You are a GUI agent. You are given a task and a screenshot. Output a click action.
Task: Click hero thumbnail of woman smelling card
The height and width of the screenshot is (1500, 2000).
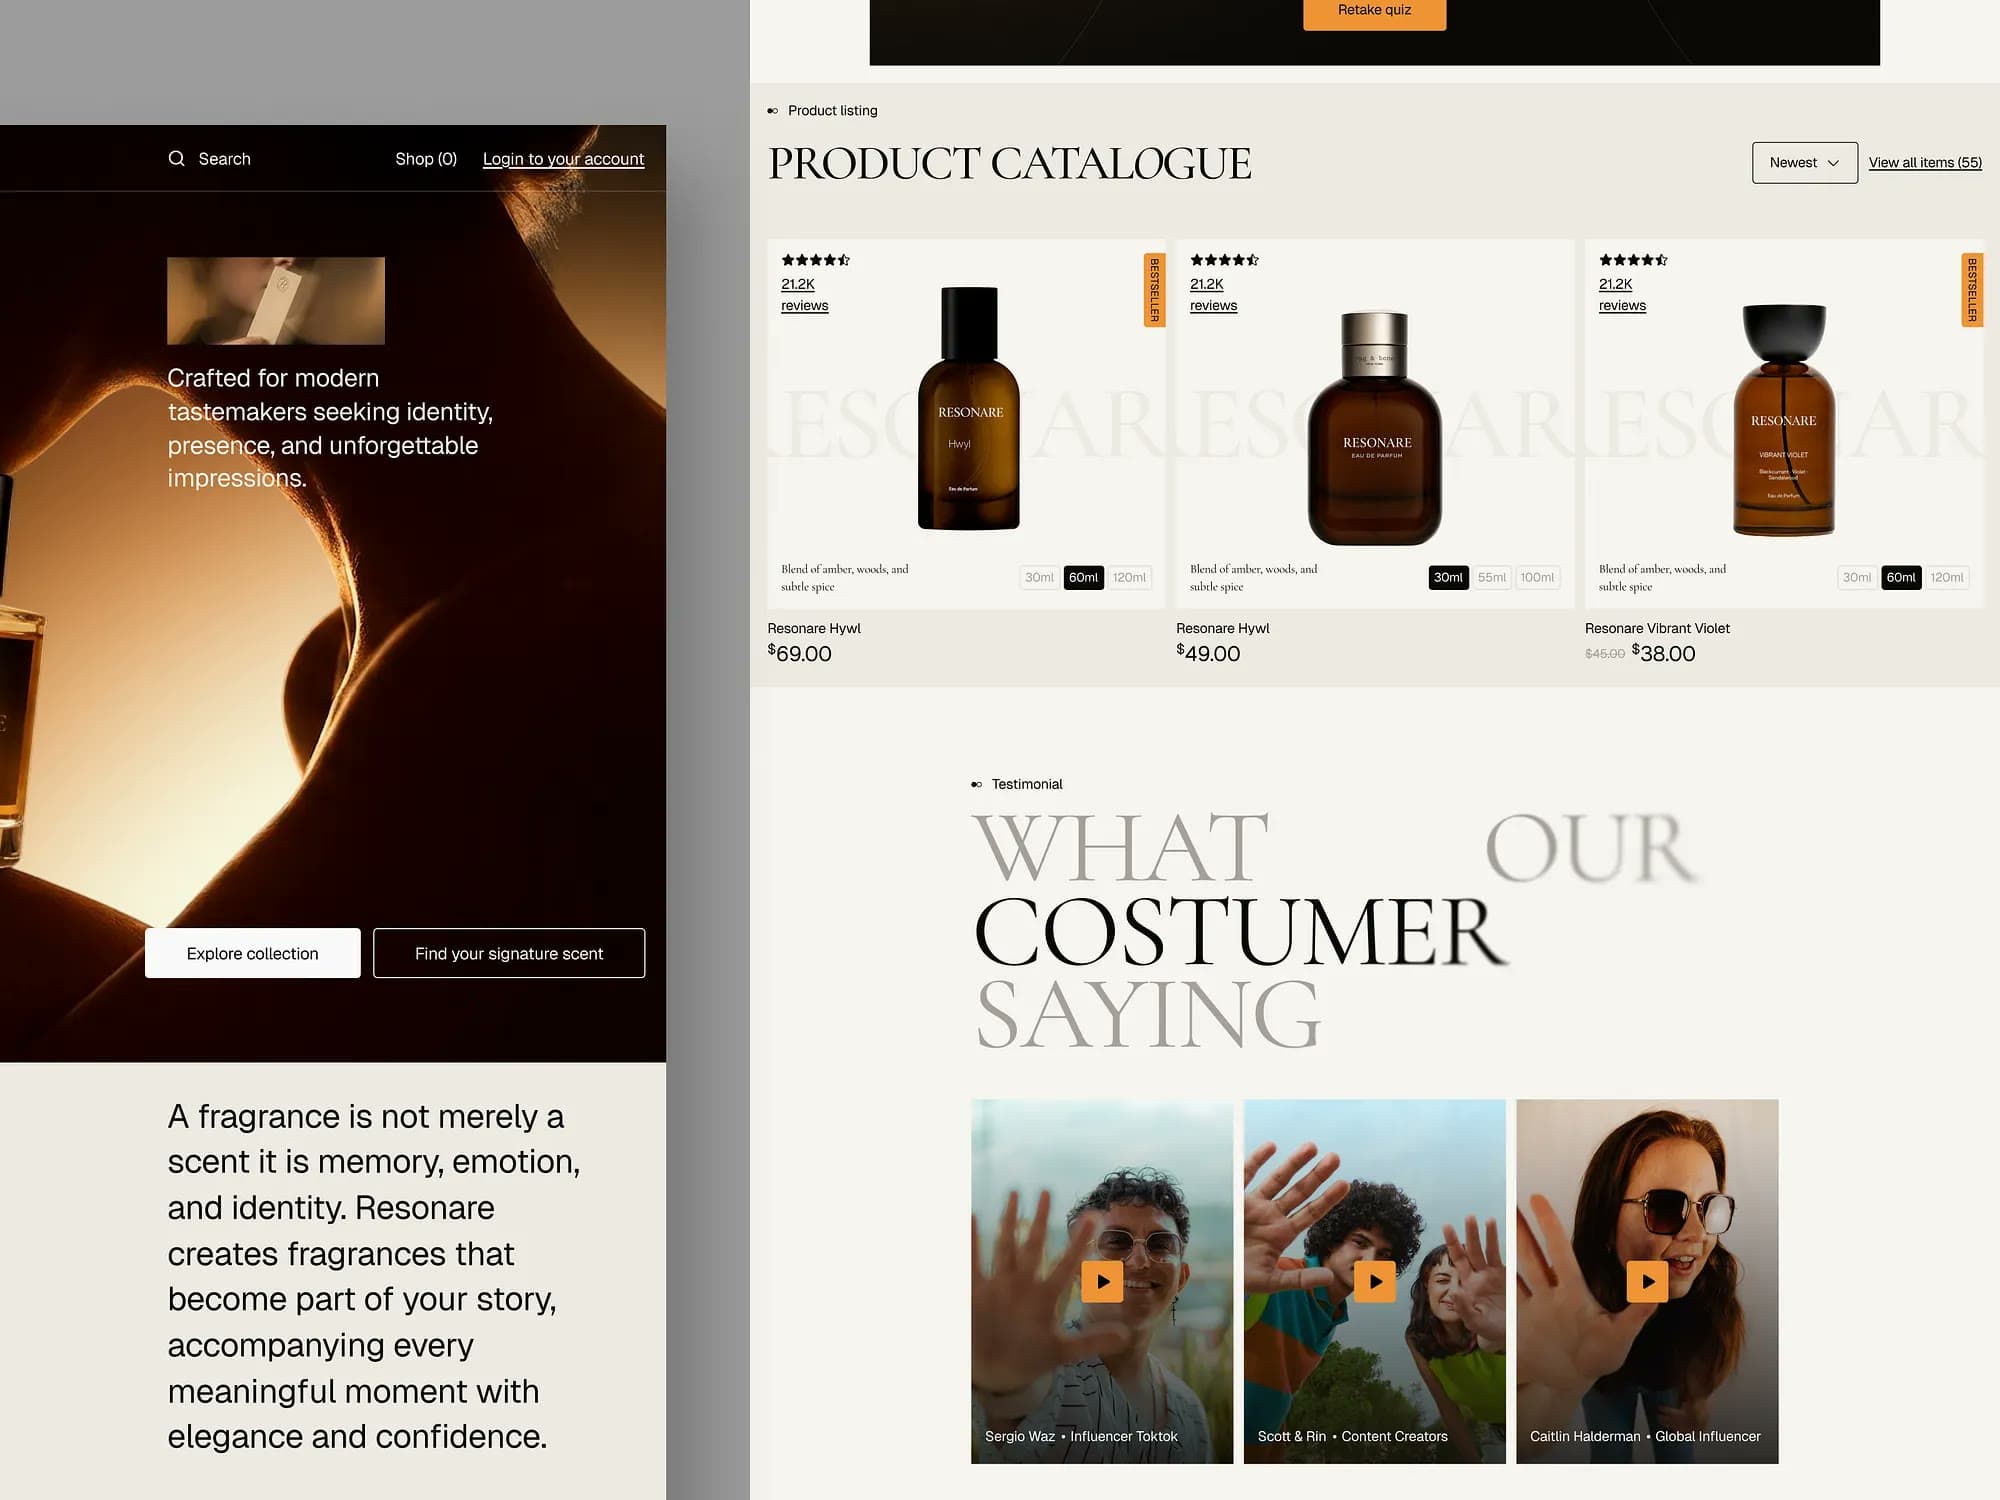coord(276,301)
